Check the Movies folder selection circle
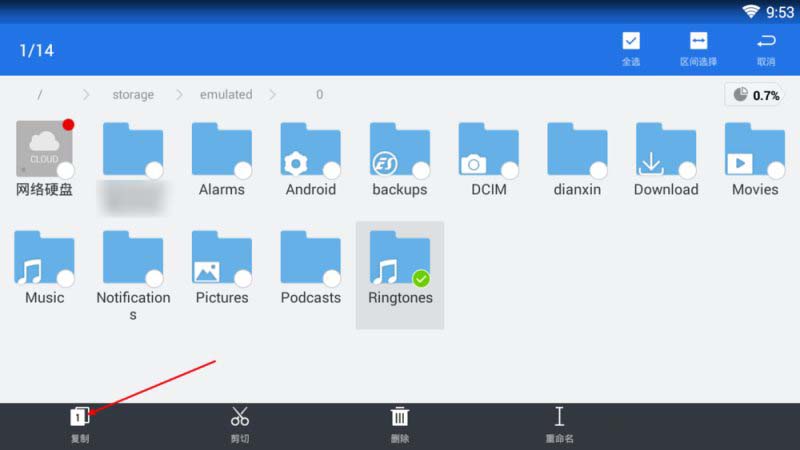800x450 pixels. click(776, 170)
